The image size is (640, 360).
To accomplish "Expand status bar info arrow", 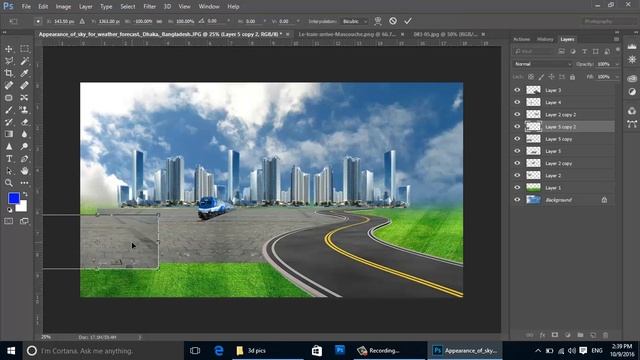I will pyautogui.click(x=140, y=338).
